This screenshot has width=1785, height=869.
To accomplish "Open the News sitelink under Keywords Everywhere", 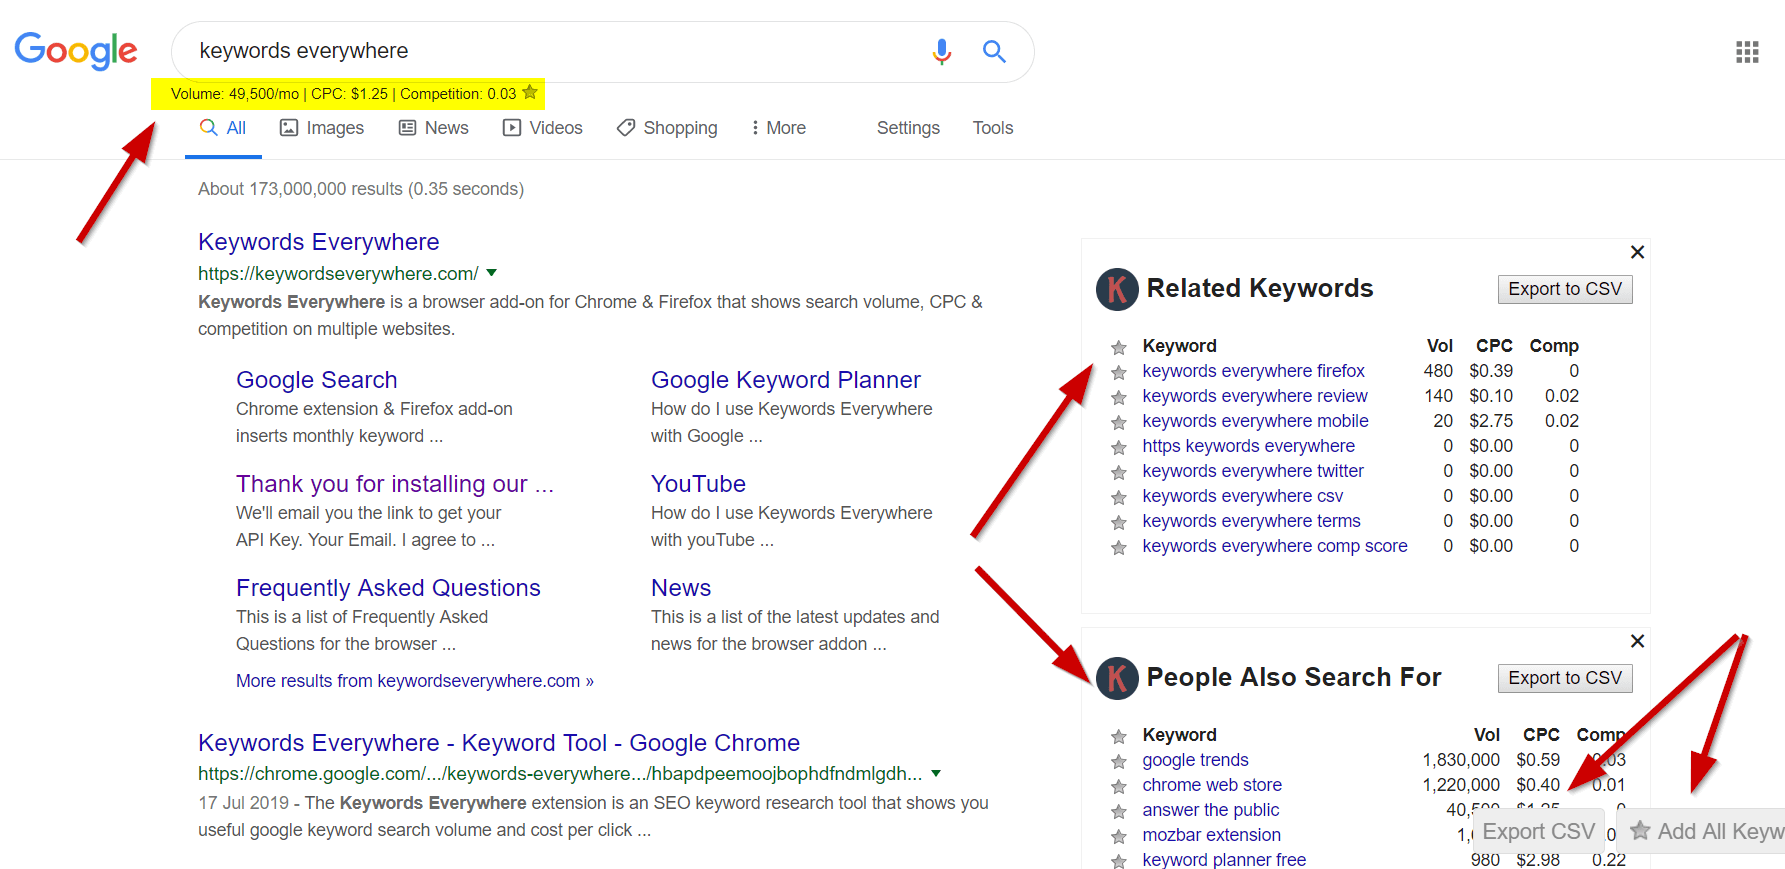I will (x=681, y=588).
